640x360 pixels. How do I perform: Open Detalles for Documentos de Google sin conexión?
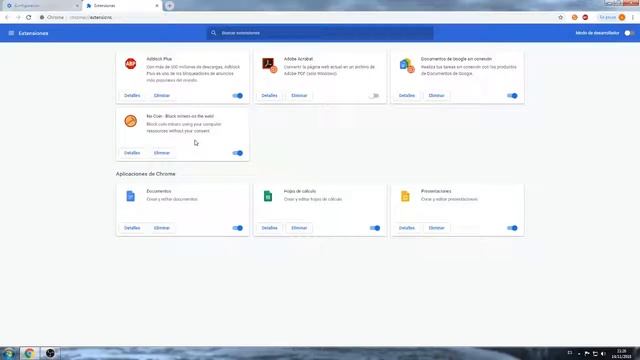click(x=407, y=96)
